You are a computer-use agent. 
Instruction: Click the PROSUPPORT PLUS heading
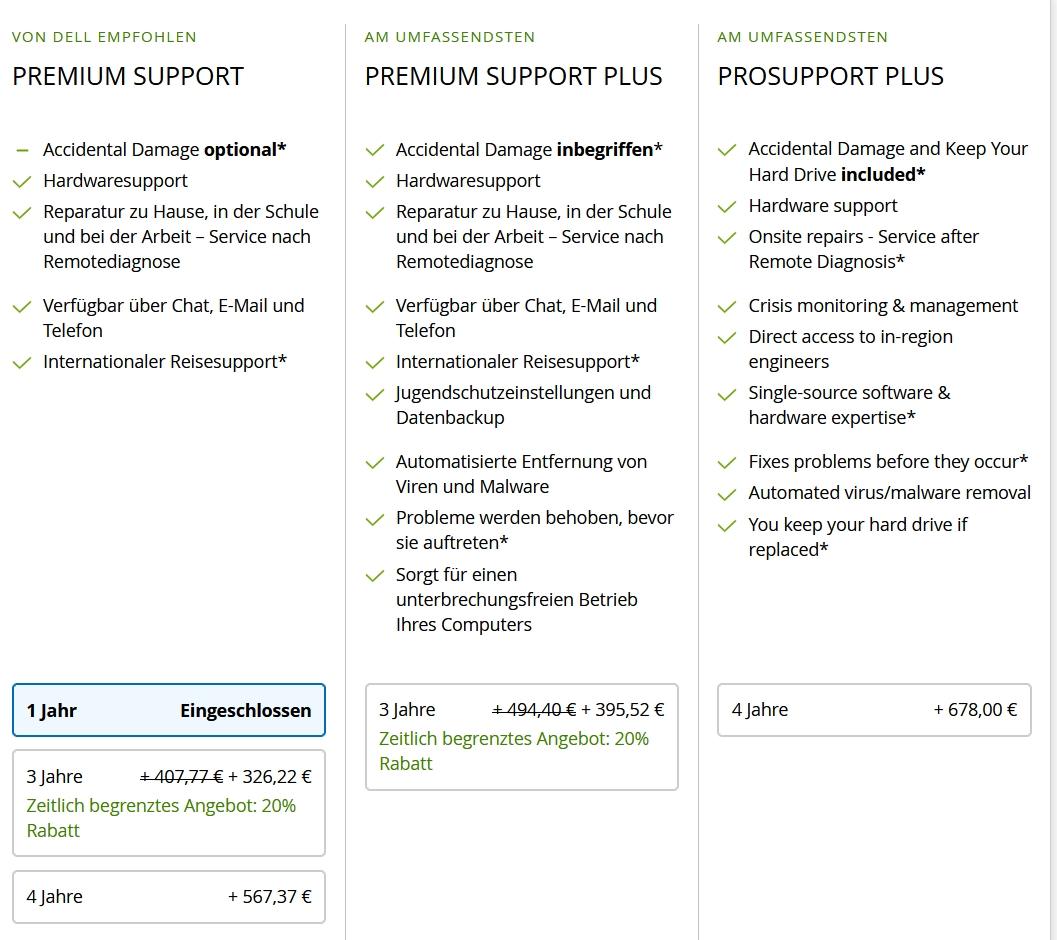pos(830,76)
